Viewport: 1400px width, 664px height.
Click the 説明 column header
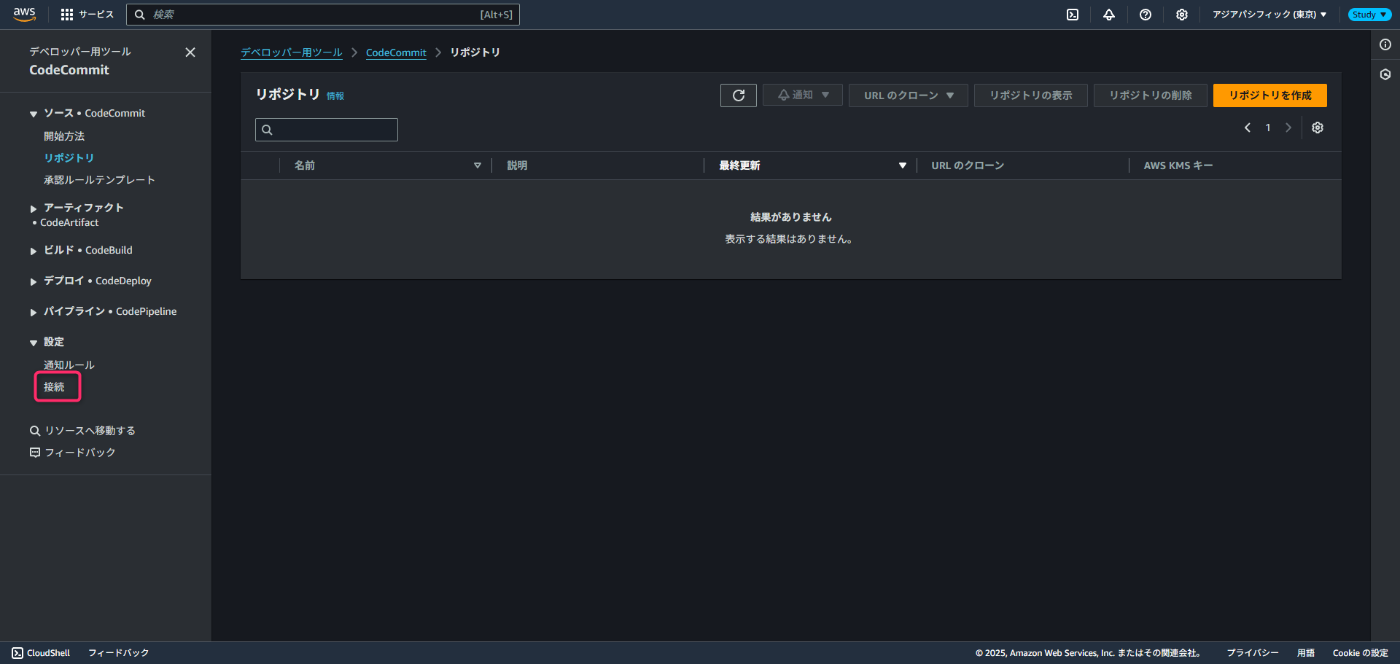point(517,166)
